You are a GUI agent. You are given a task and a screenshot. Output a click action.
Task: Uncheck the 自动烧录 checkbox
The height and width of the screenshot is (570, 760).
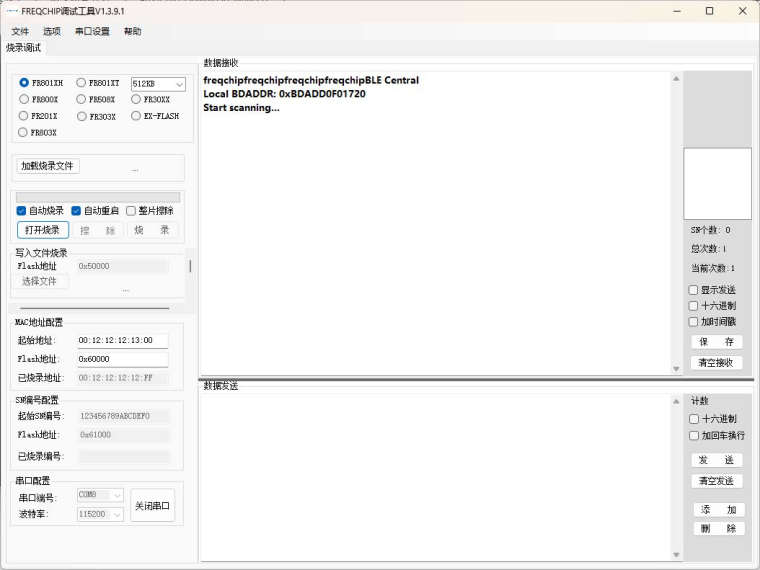(x=22, y=211)
